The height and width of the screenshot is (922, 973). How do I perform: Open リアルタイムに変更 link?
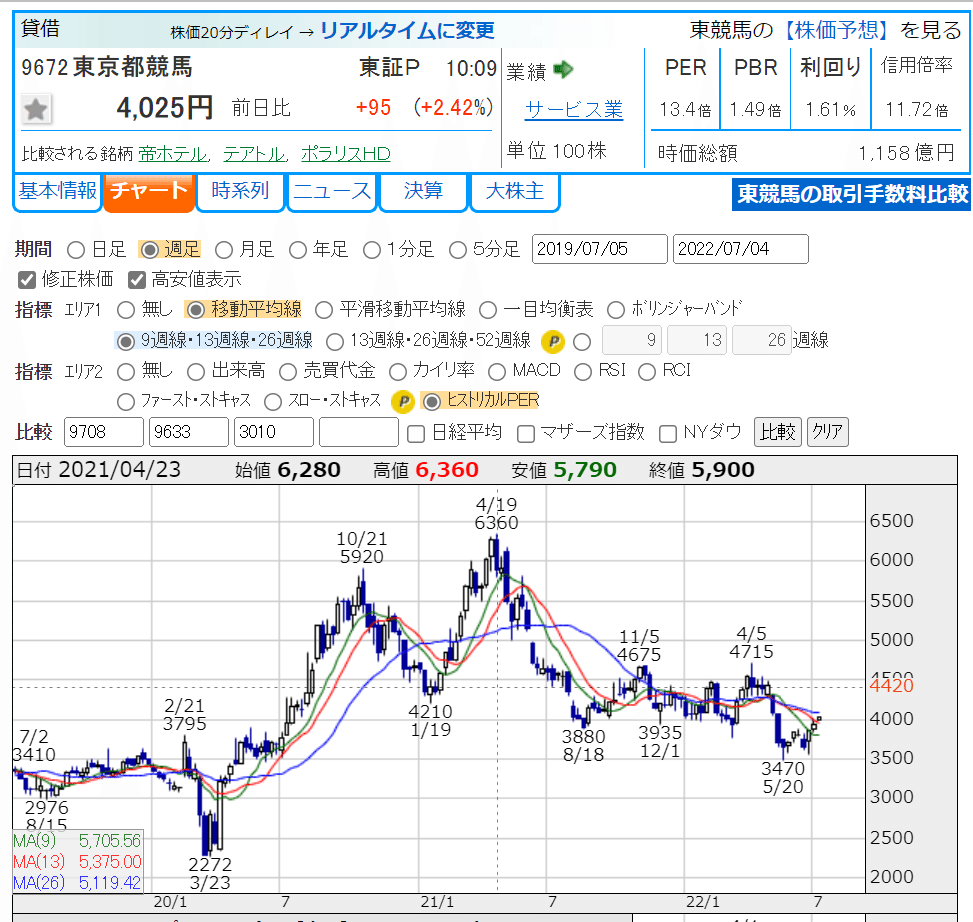pyautogui.click(x=407, y=30)
